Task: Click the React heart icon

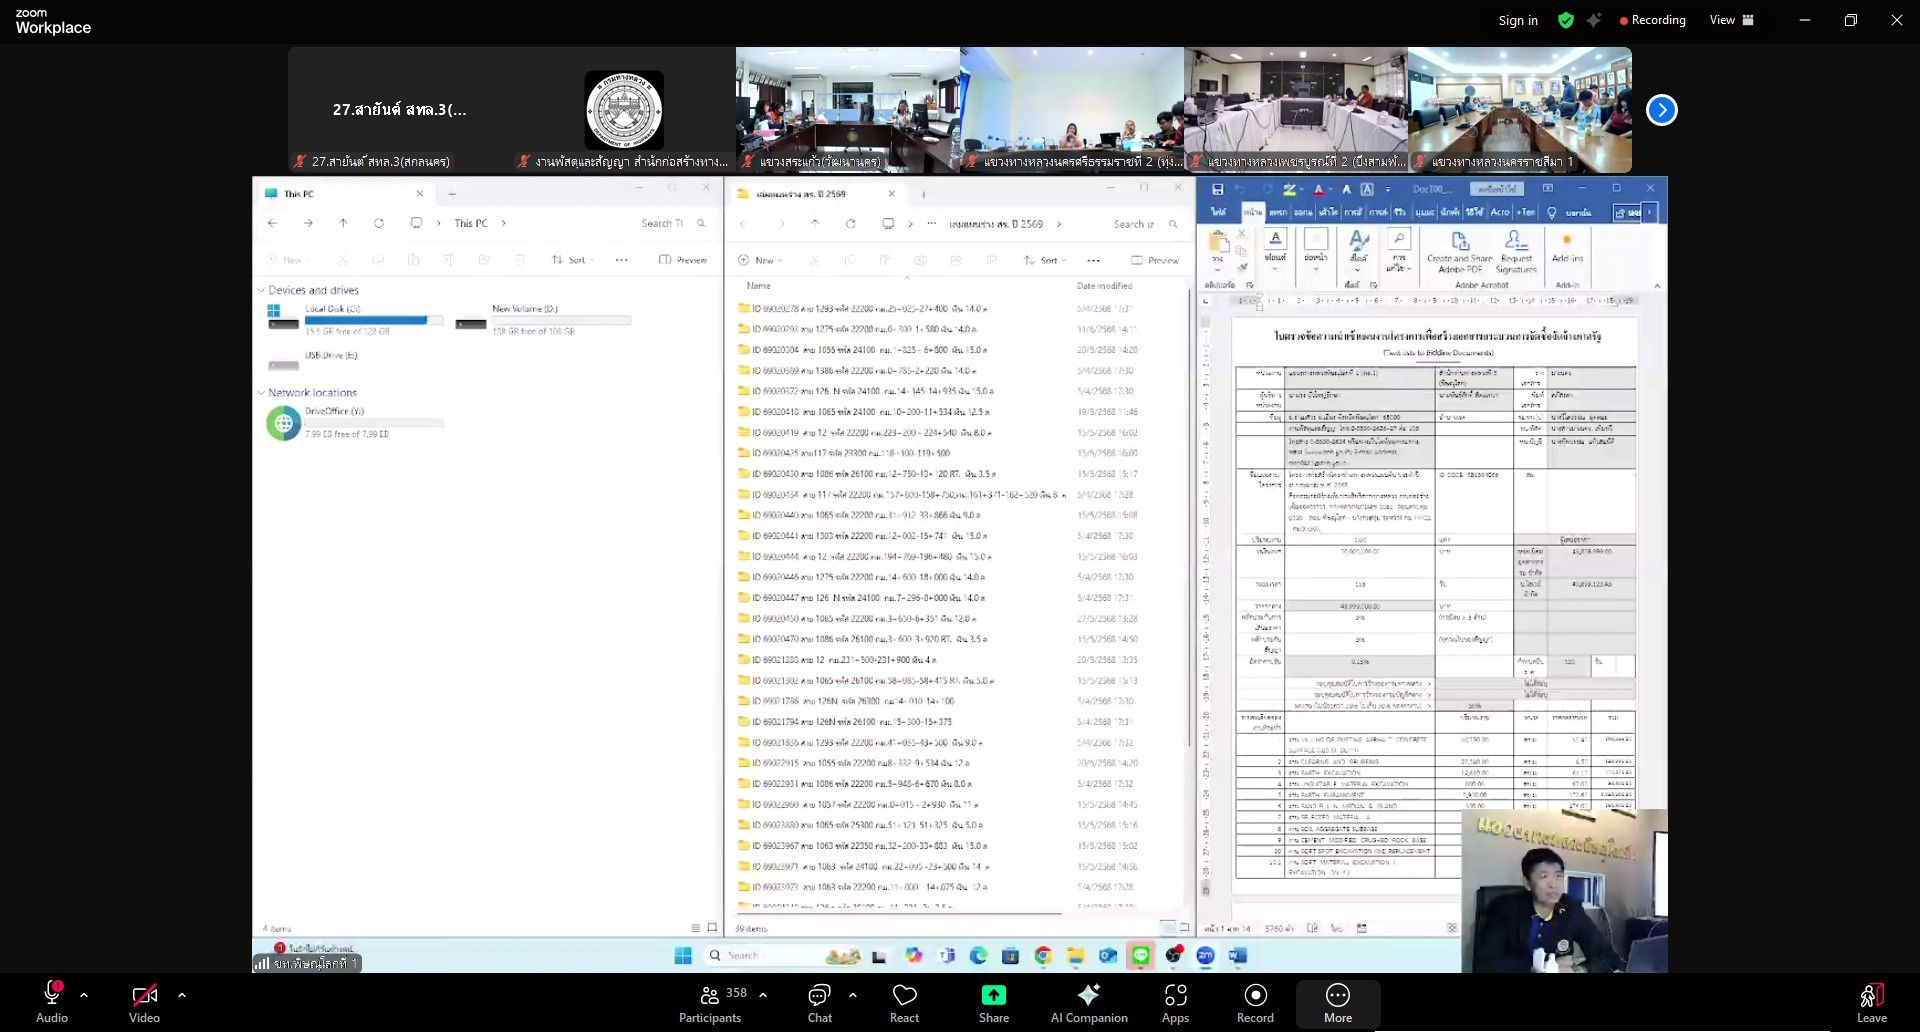Action: pos(904,996)
